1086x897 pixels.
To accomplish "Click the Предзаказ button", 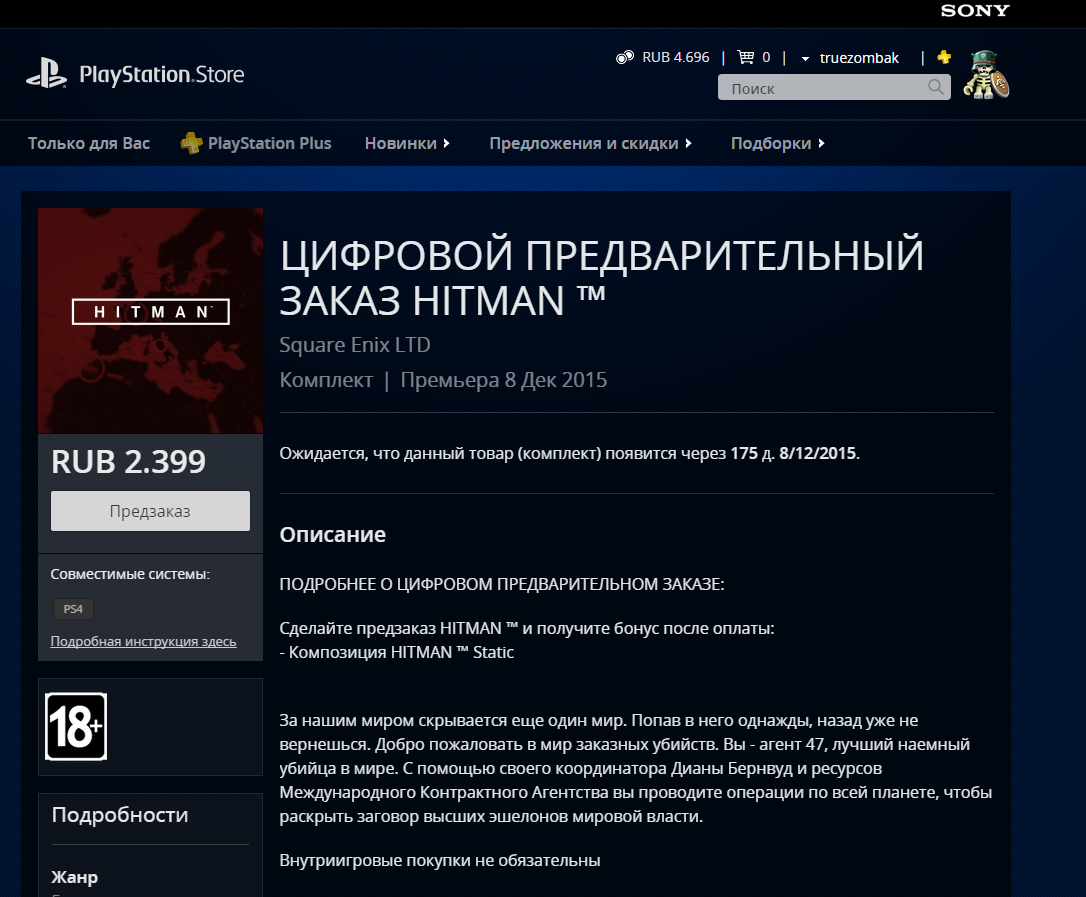I will (x=150, y=511).
